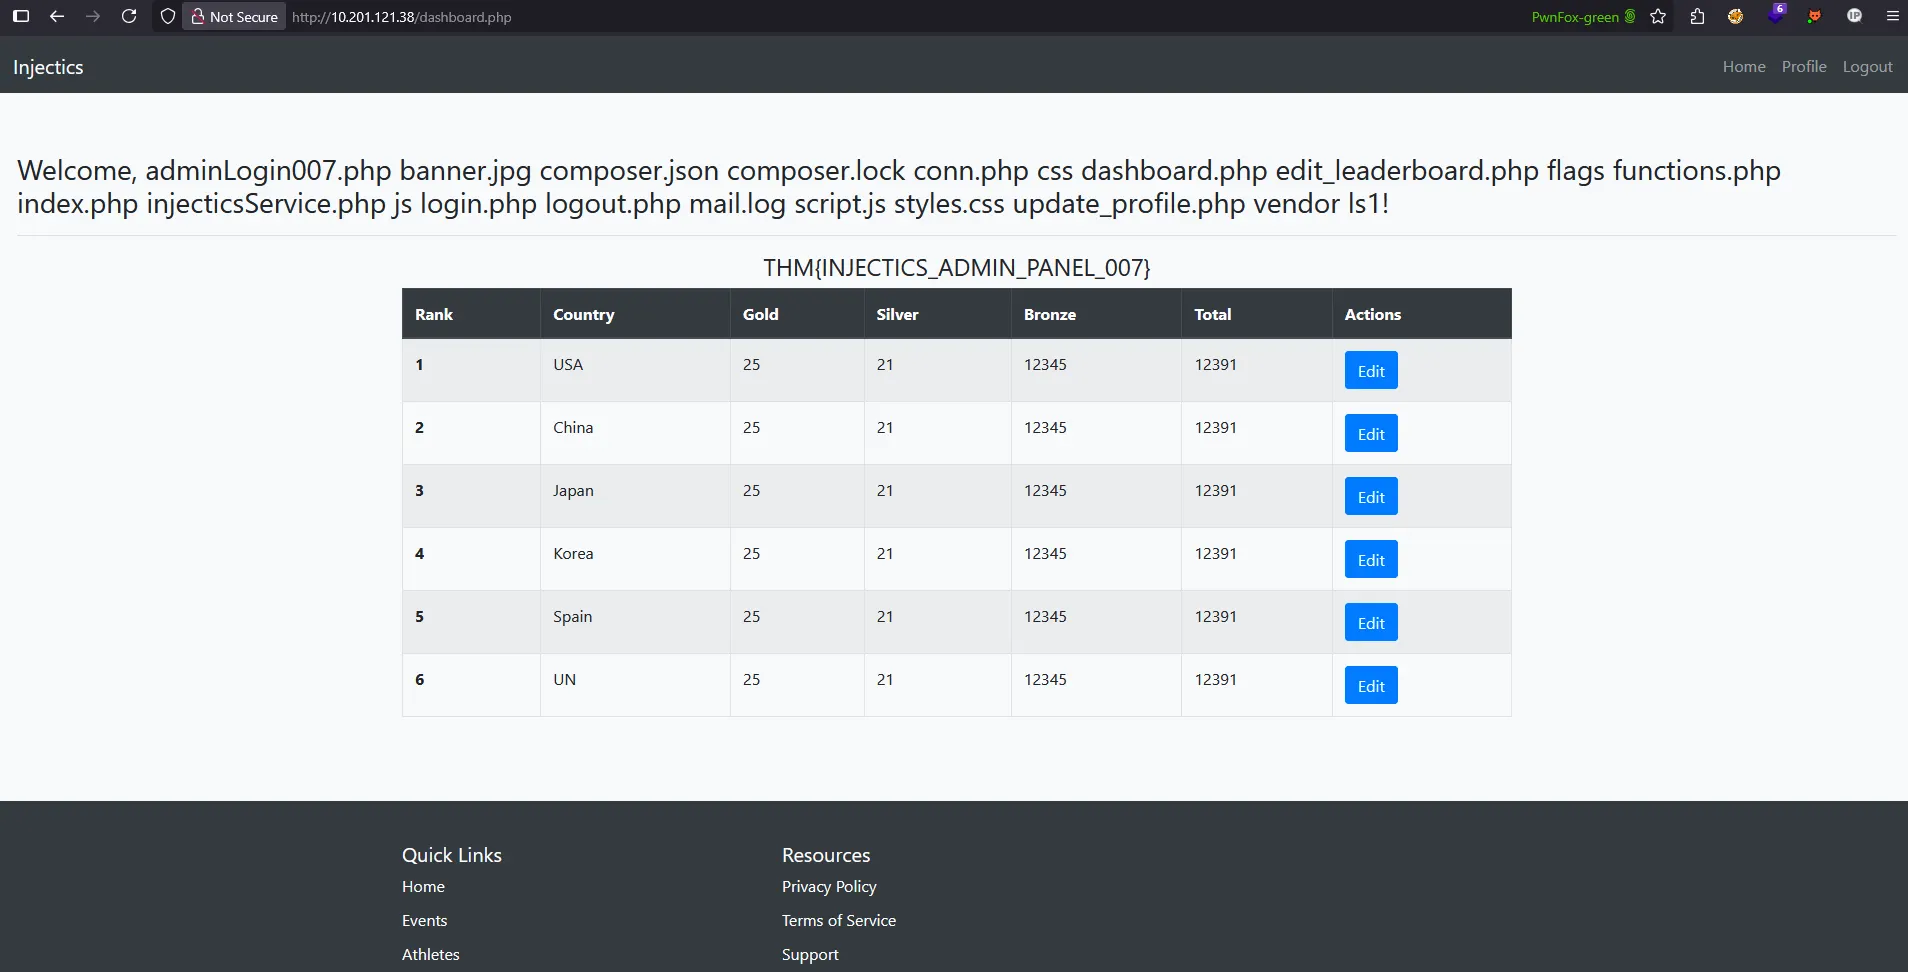This screenshot has width=1908, height=972.
Task: Click the Welcome heading listing server files
Action: [x=899, y=187]
